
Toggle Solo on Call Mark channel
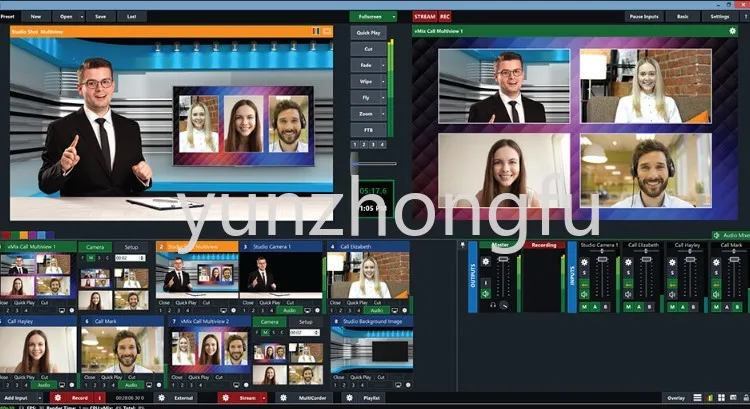point(716,273)
